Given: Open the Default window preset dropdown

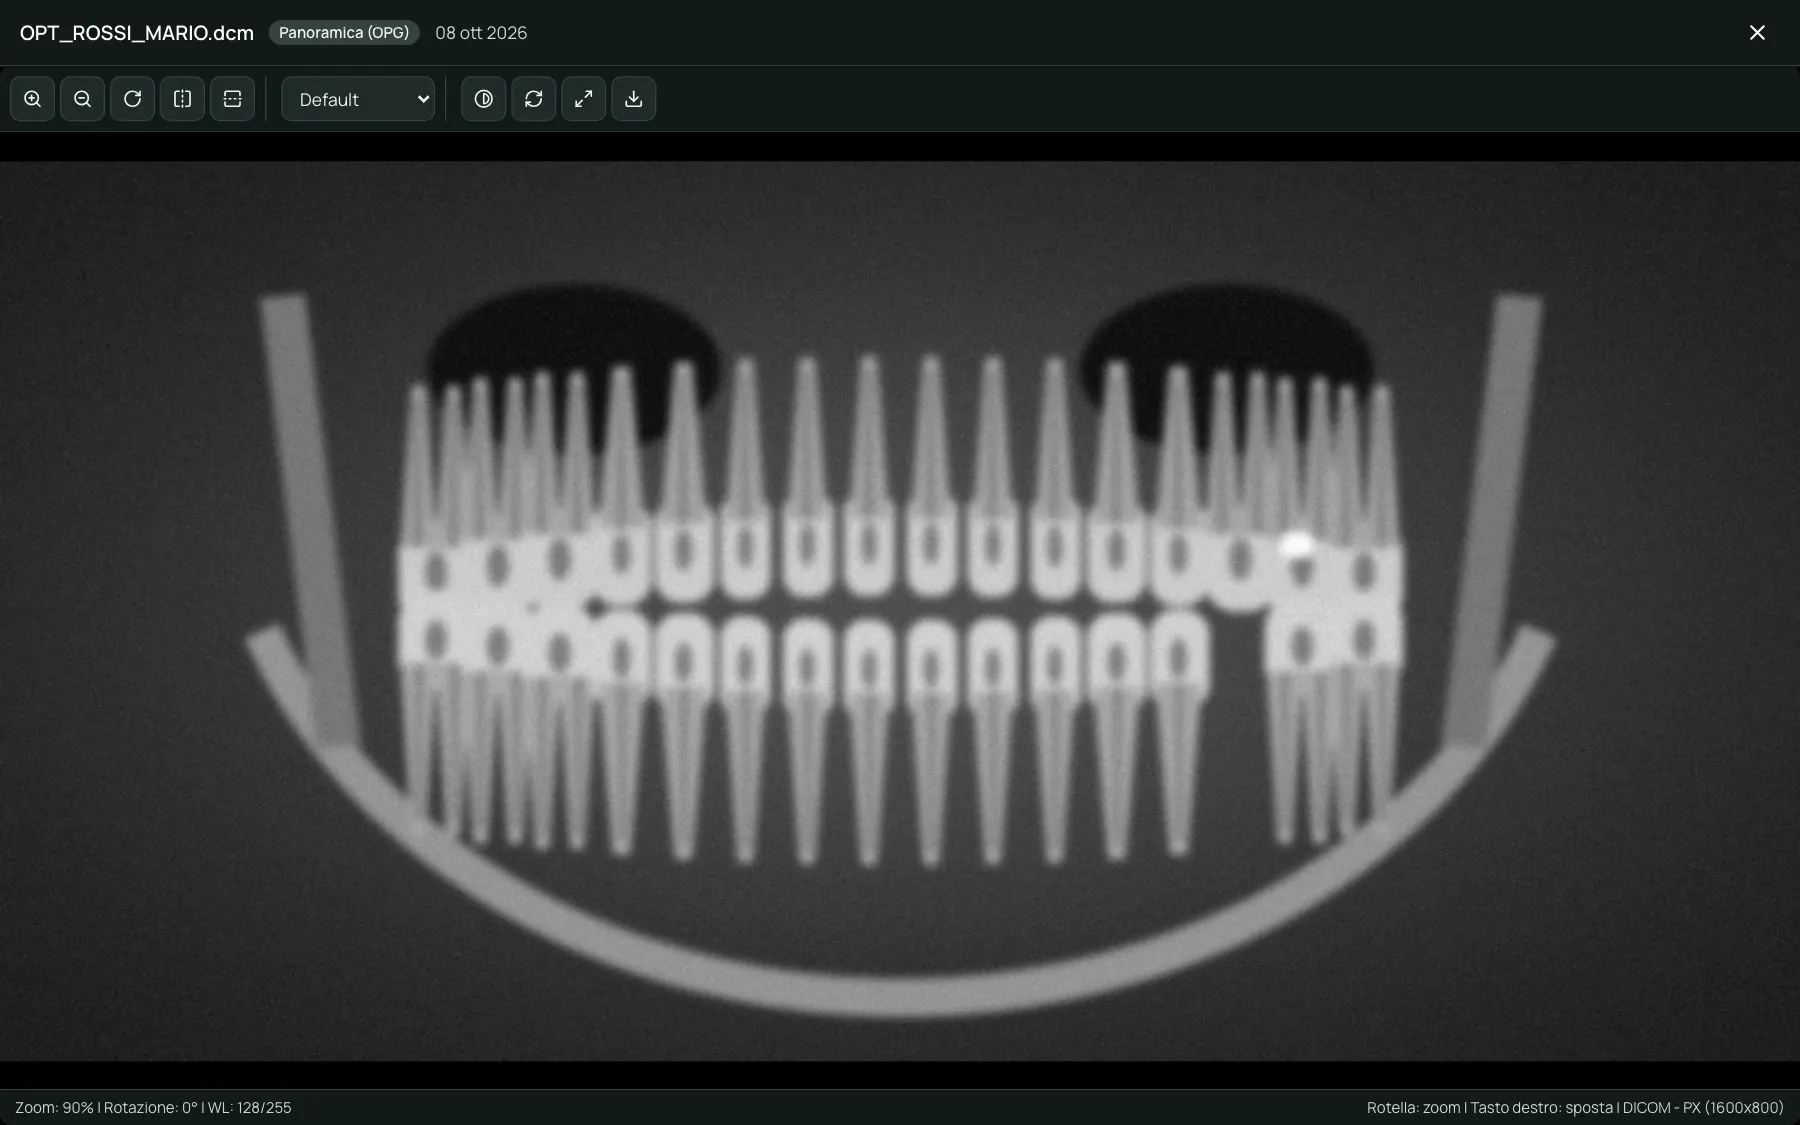Looking at the screenshot, I should click(358, 99).
